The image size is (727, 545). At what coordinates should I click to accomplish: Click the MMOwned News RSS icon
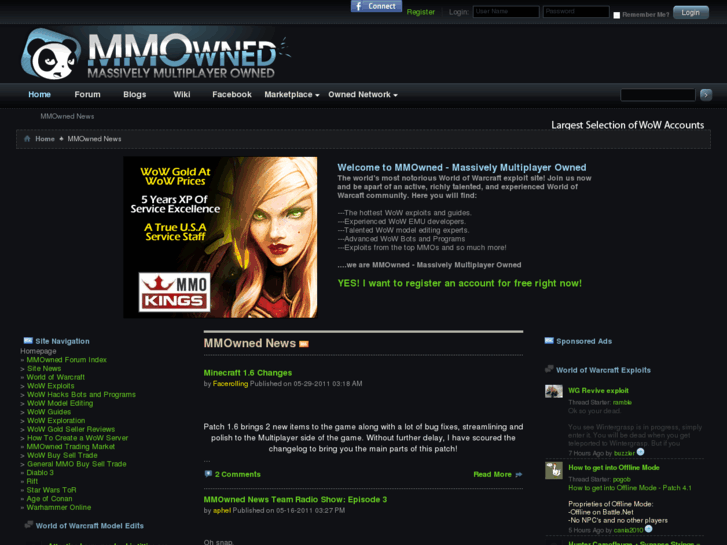click(x=304, y=344)
